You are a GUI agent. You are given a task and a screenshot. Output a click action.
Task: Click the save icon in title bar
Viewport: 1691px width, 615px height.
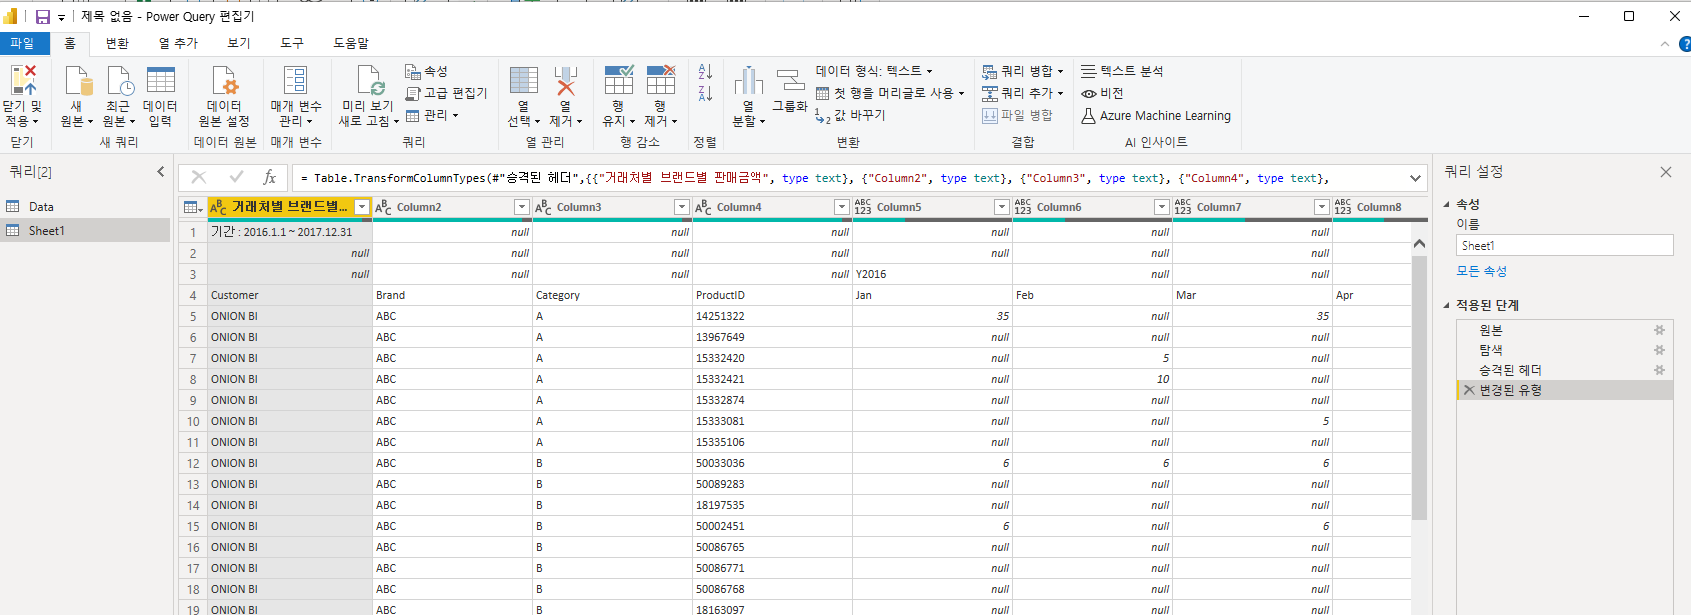coord(43,17)
